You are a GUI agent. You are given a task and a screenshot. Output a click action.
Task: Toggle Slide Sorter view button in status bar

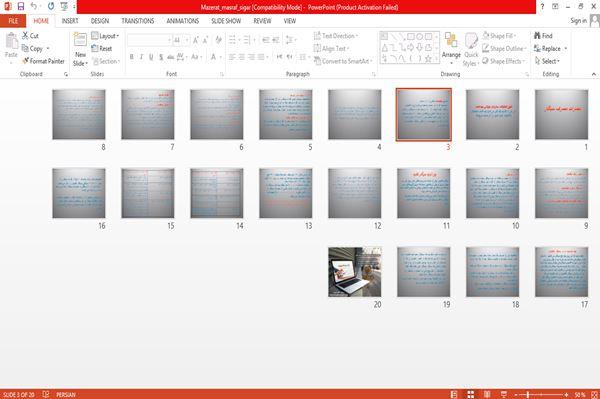coord(471,394)
